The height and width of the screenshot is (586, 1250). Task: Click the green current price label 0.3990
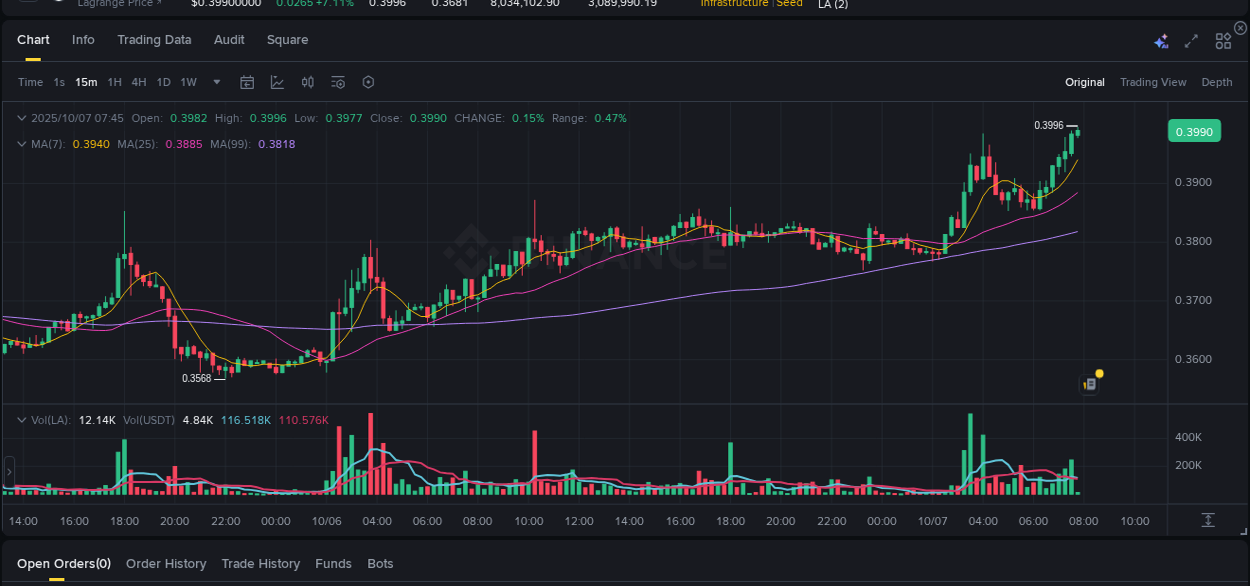(x=1194, y=131)
